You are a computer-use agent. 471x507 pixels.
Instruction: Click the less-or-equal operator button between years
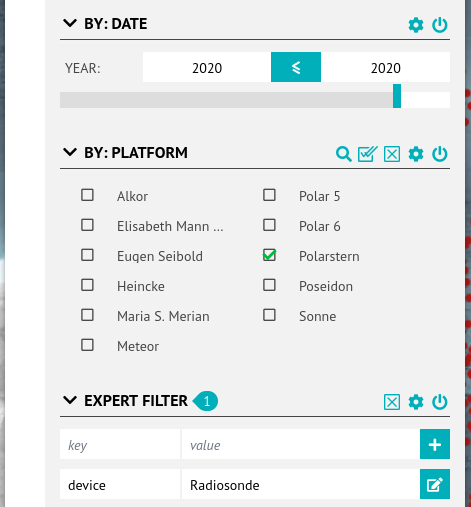tap(296, 67)
